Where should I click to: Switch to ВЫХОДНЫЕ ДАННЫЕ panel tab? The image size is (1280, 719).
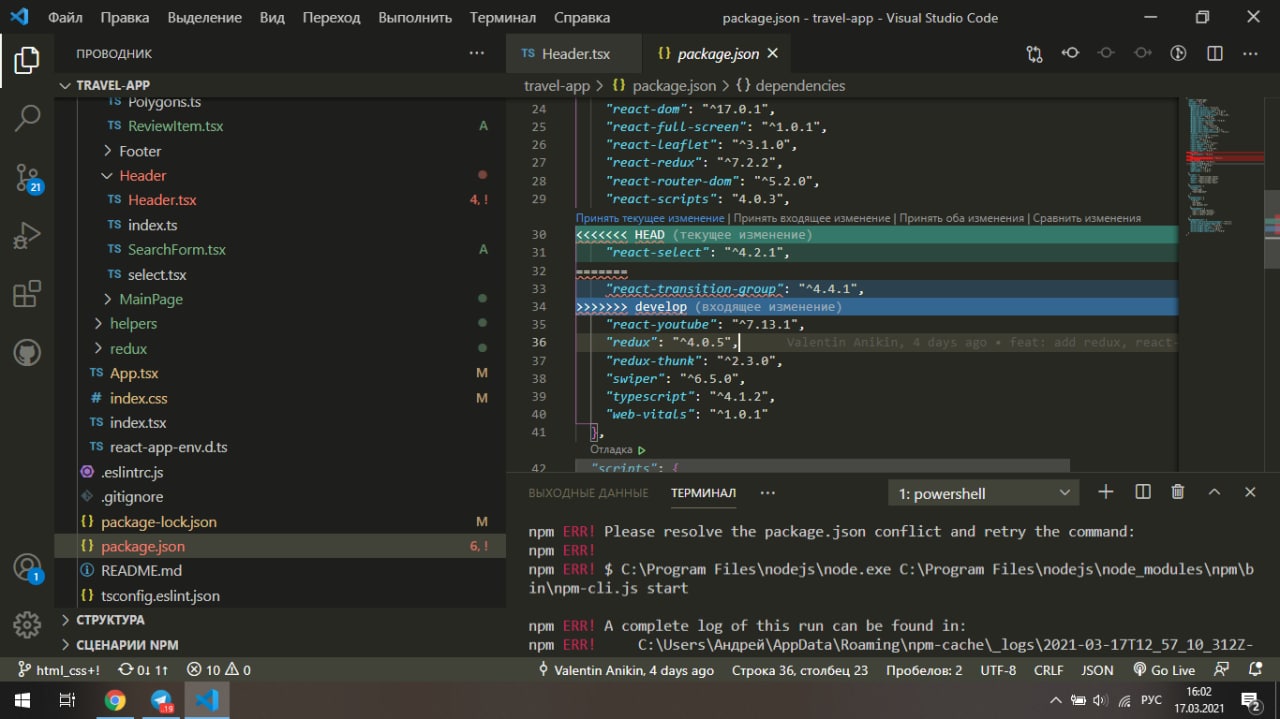click(588, 493)
